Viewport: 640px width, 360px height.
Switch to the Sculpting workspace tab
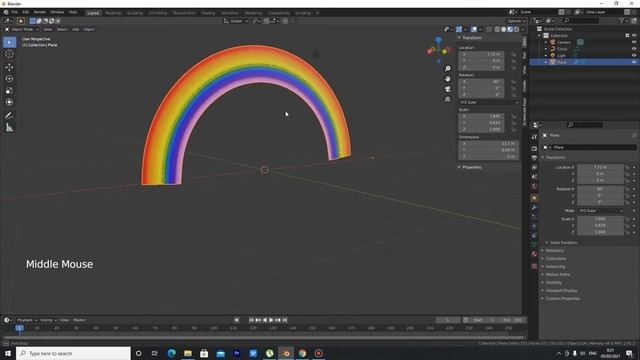(x=135, y=13)
